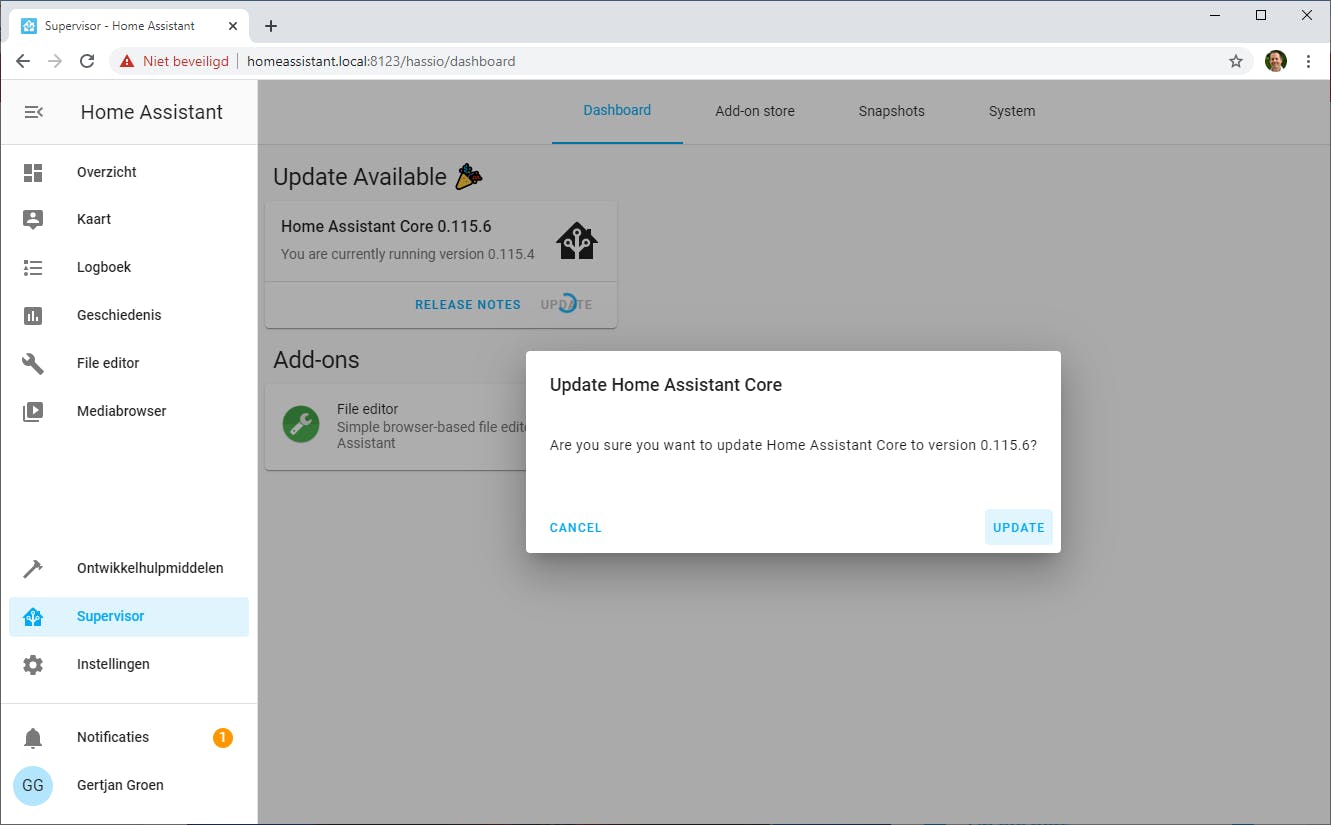Open a new browser tab
The width and height of the screenshot is (1331, 825).
pyautogui.click(x=271, y=26)
